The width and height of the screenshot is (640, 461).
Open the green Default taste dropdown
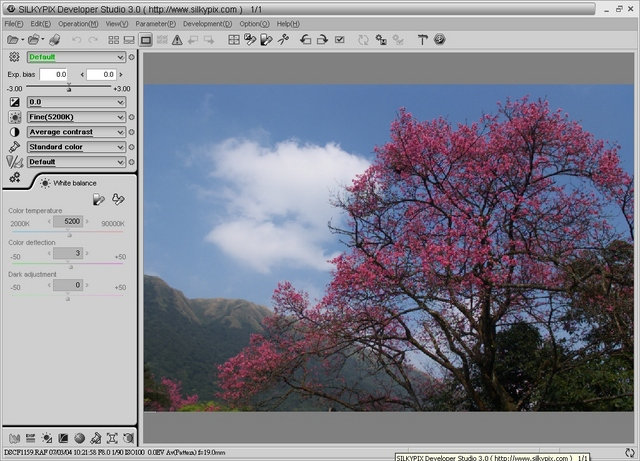coord(76,57)
